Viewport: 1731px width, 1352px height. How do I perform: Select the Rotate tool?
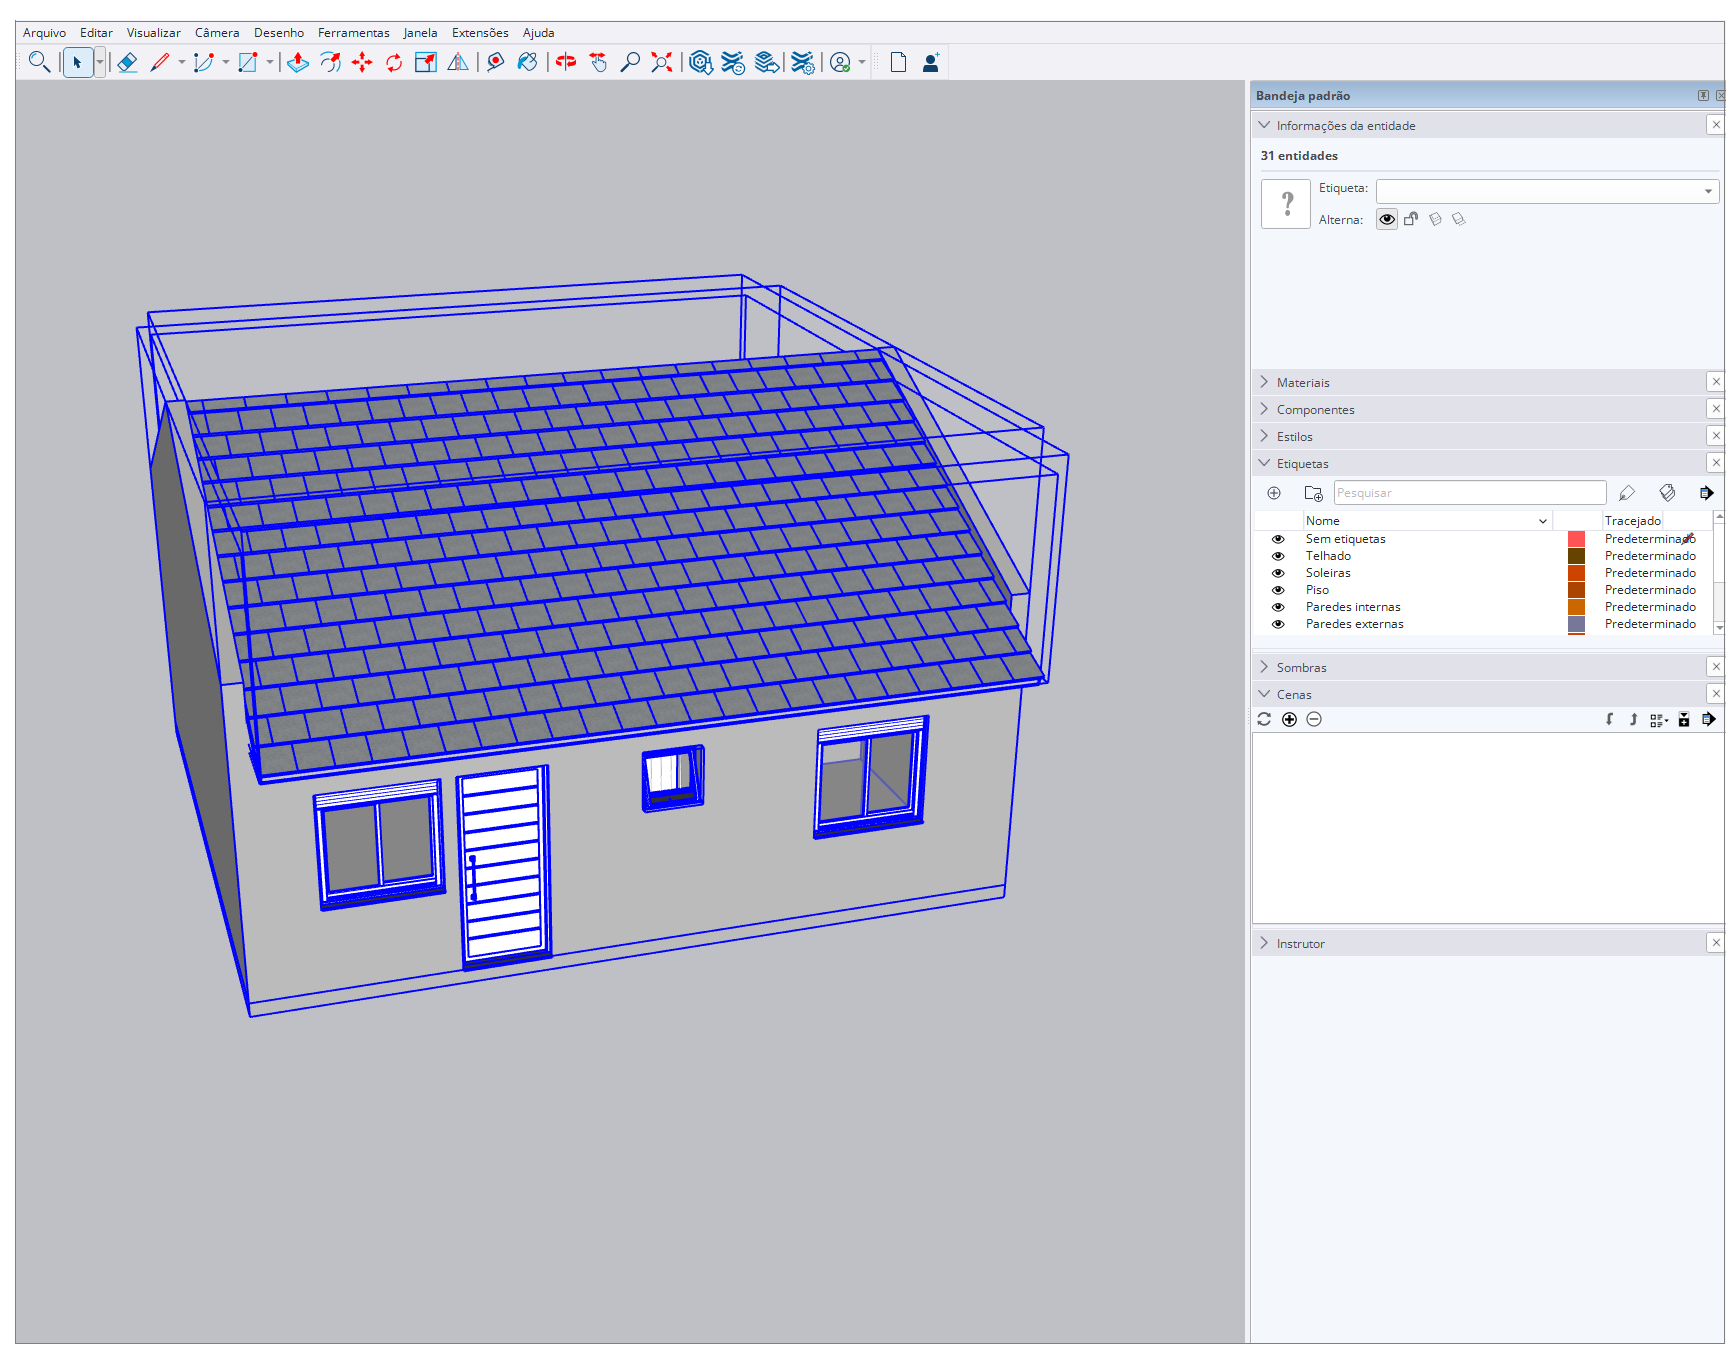(394, 63)
